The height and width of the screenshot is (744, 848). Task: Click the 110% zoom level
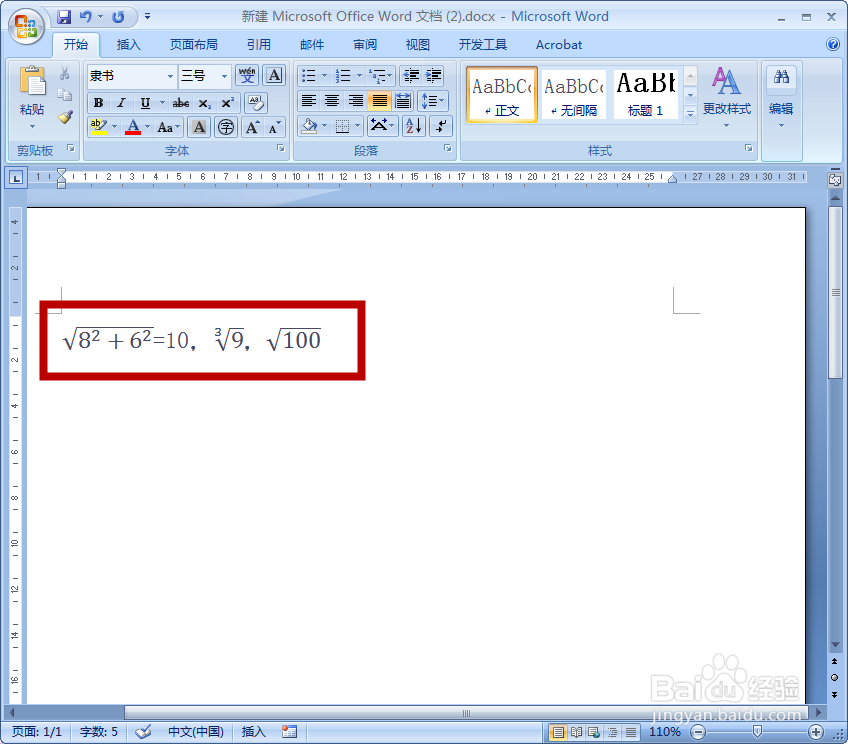click(665, 732)
